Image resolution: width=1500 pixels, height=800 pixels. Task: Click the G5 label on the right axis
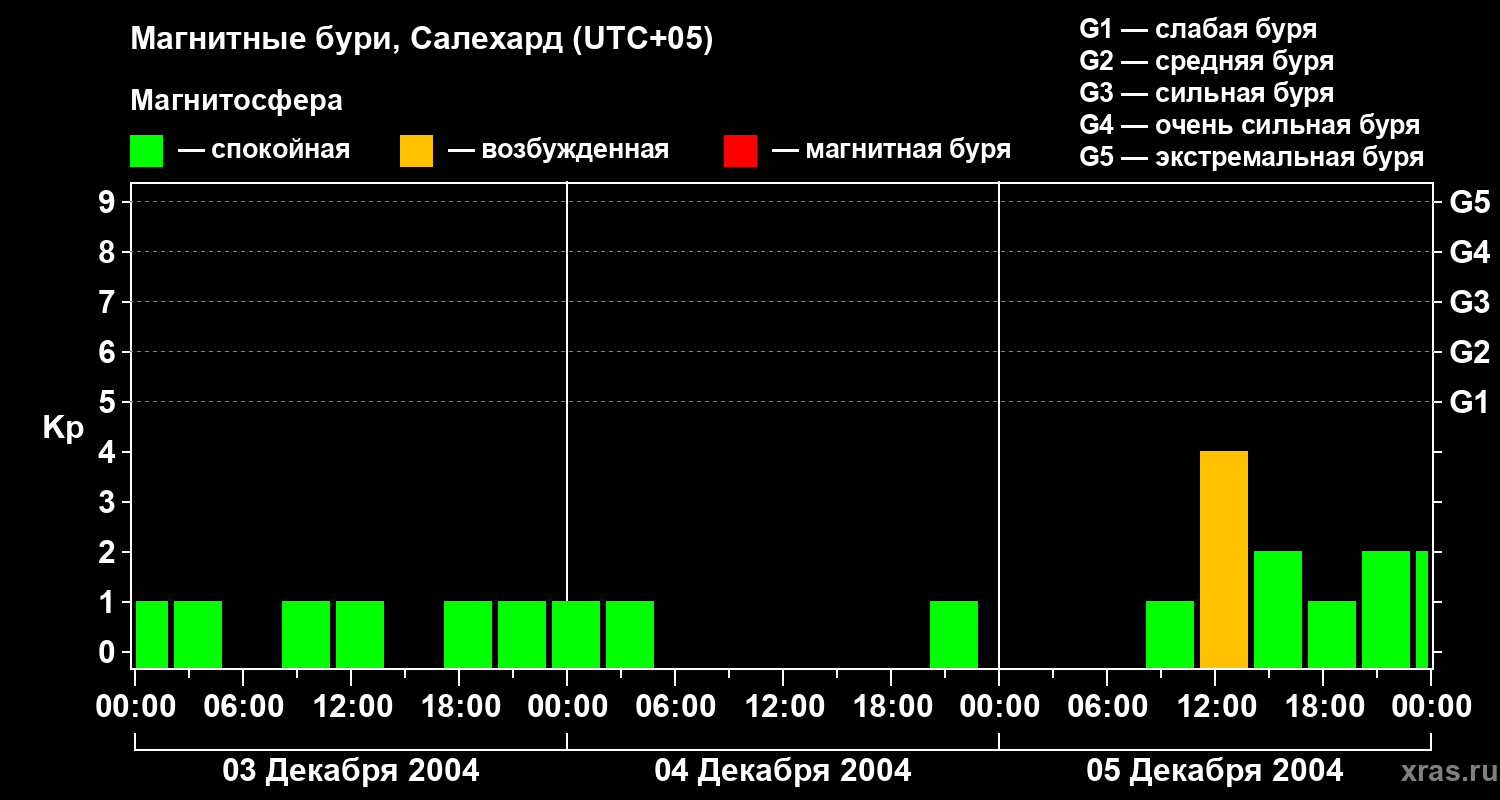click(x=1469, y=202)
